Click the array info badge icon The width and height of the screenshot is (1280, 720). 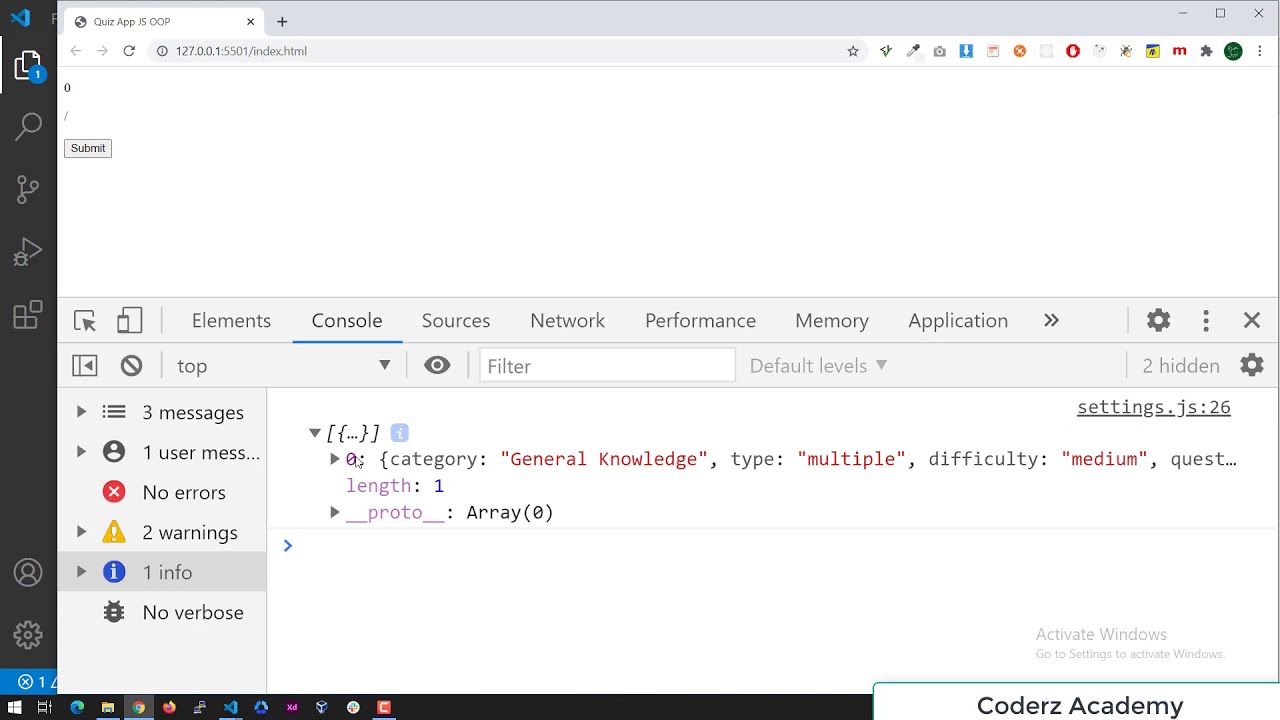pyautogui.click(x=399, y=433)
